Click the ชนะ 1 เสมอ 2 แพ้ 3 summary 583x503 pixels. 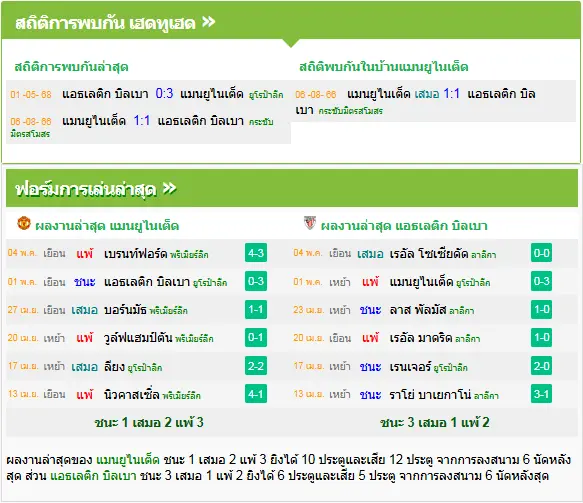tap(149, 423)
